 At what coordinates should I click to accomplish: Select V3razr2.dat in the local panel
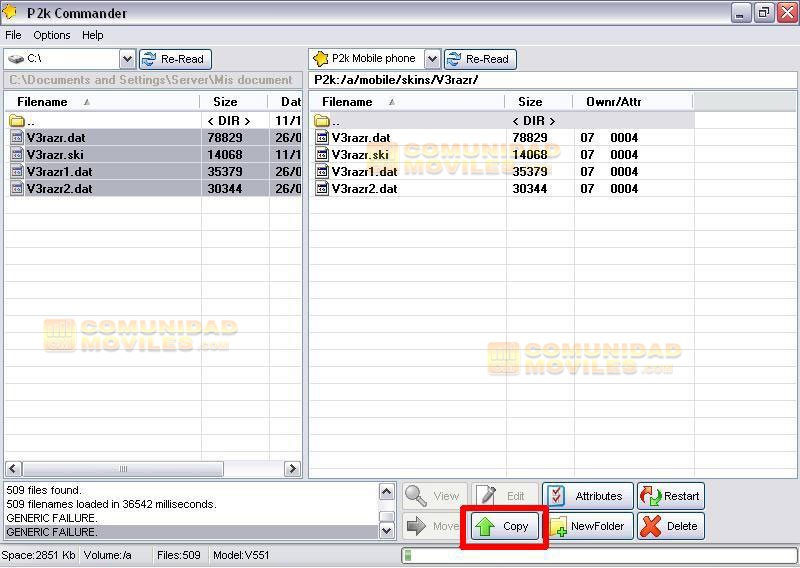[x=59, y=189]
